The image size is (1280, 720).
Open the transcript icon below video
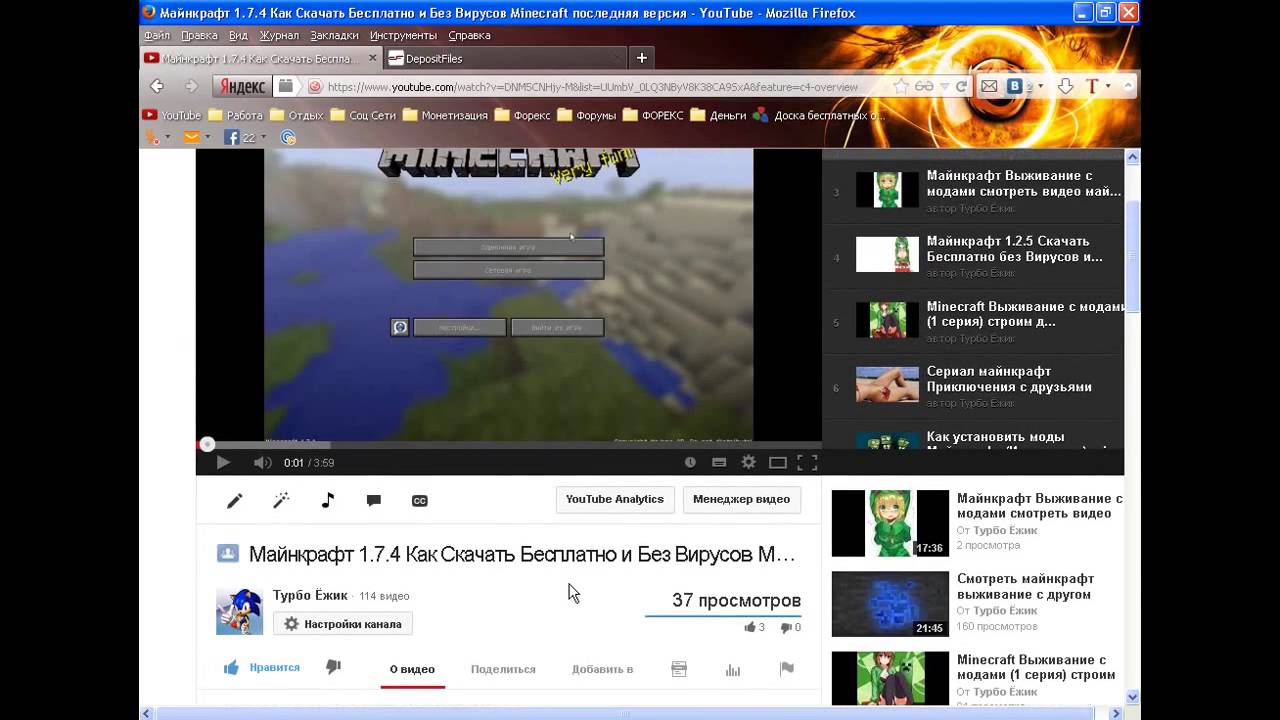click(679, 669)
